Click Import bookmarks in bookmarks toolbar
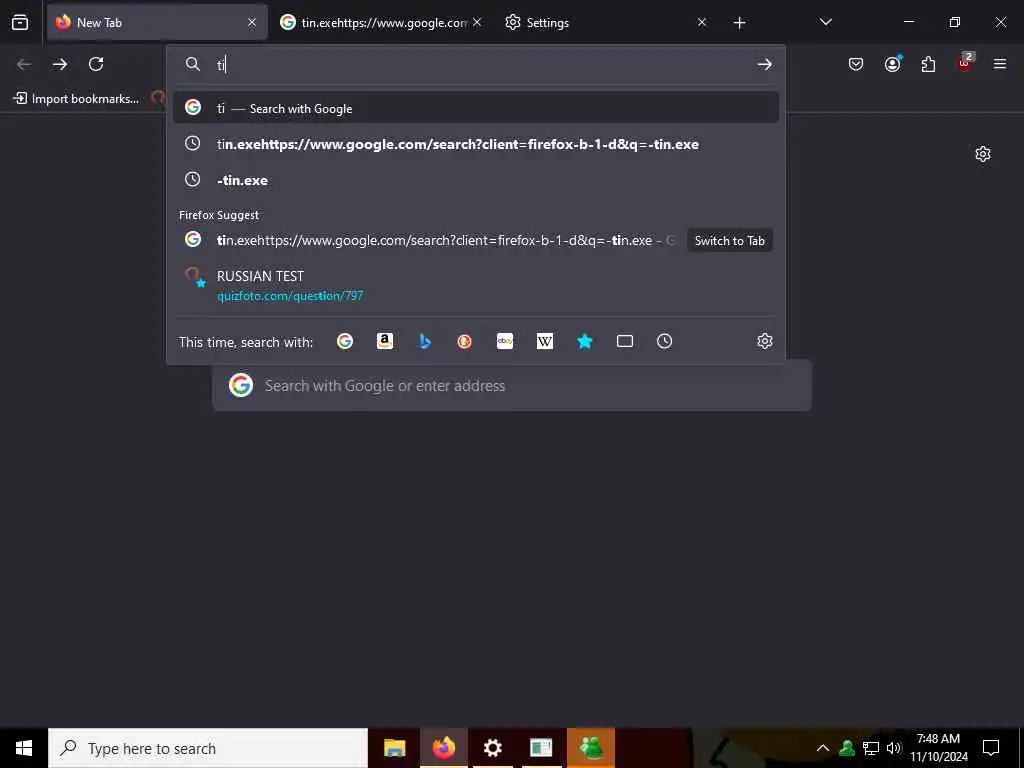 [76, 99]
